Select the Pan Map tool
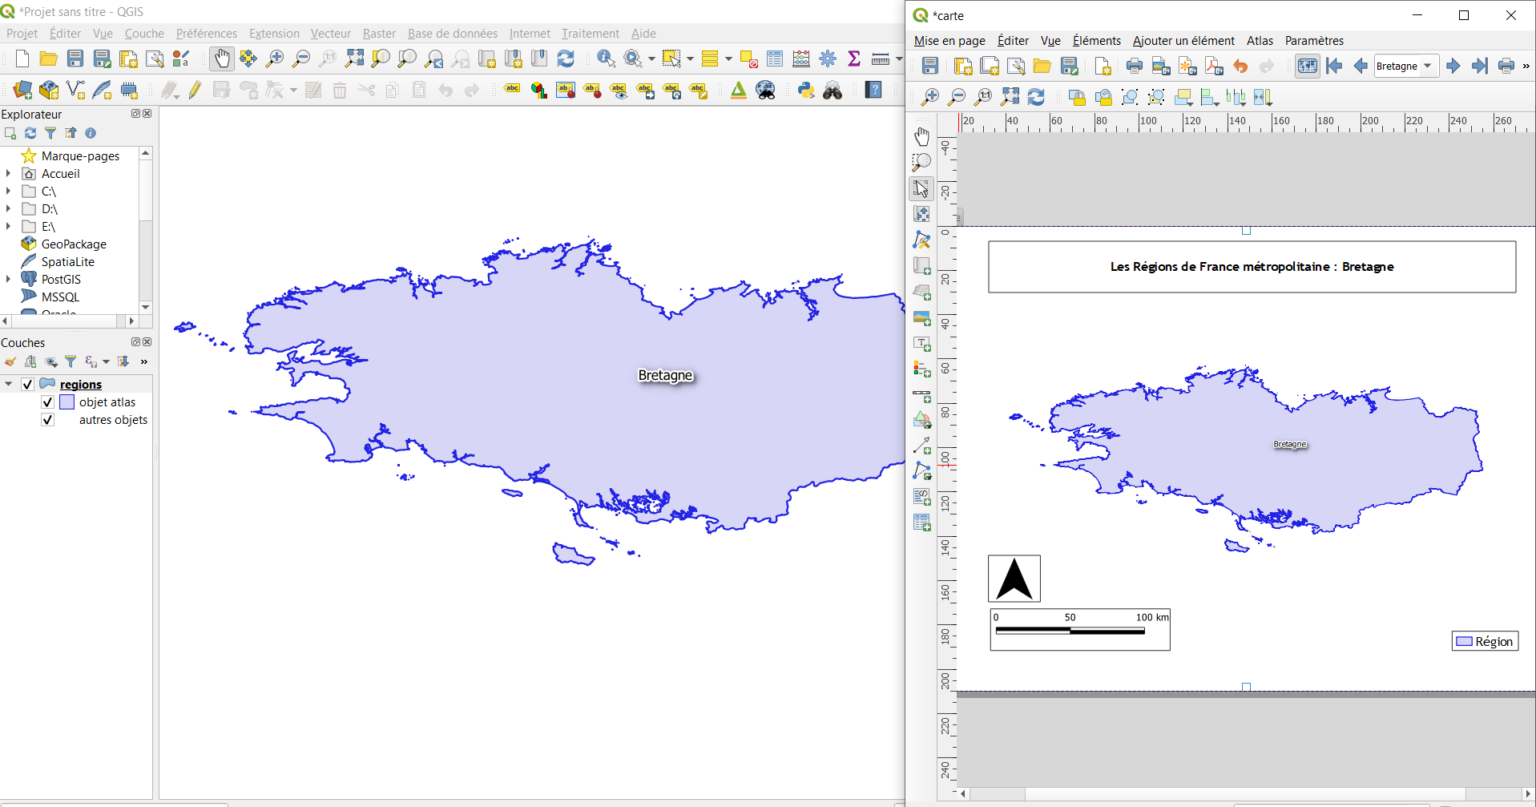The image size is (1536, 807). 220,58
